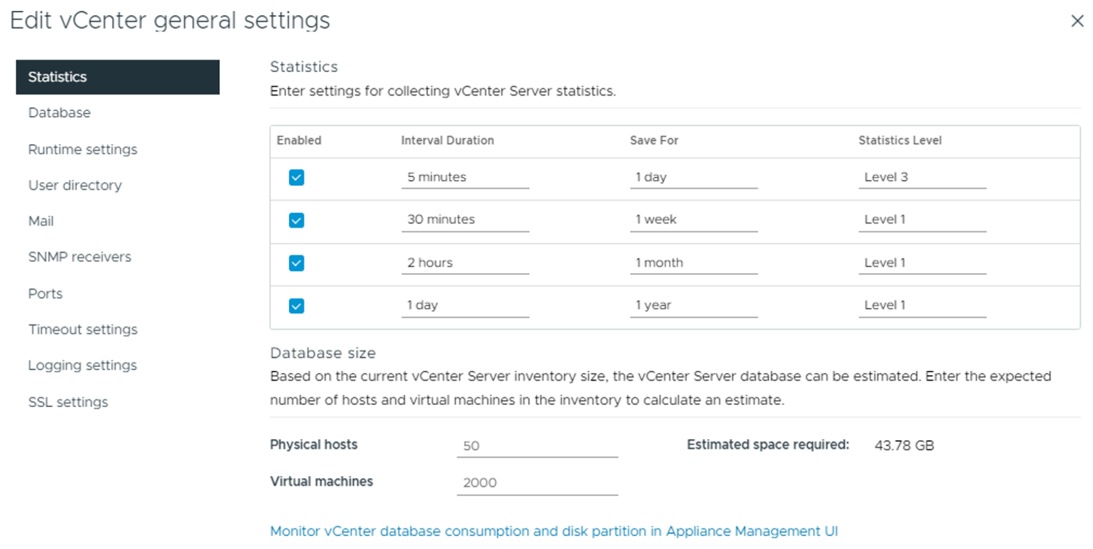Image resolution: width=1093 pixels, height=549 pixels.
Task: Open Runtime settings in the sidebar
Action: 82,149
